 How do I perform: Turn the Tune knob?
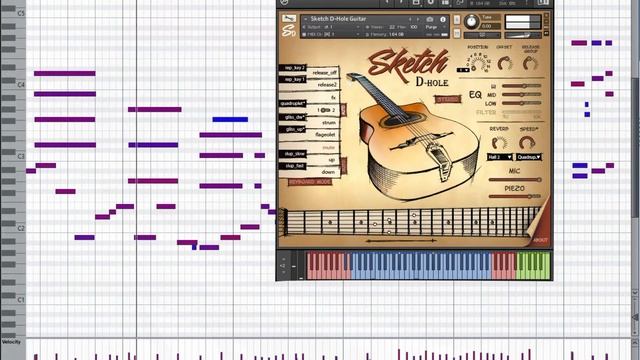471,22
